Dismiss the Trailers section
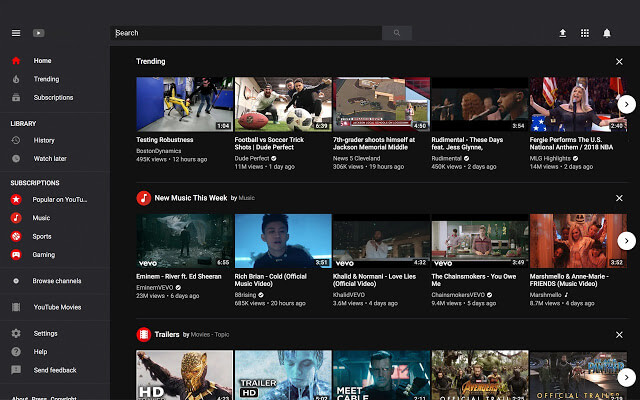640x400 pixels. 619,335
